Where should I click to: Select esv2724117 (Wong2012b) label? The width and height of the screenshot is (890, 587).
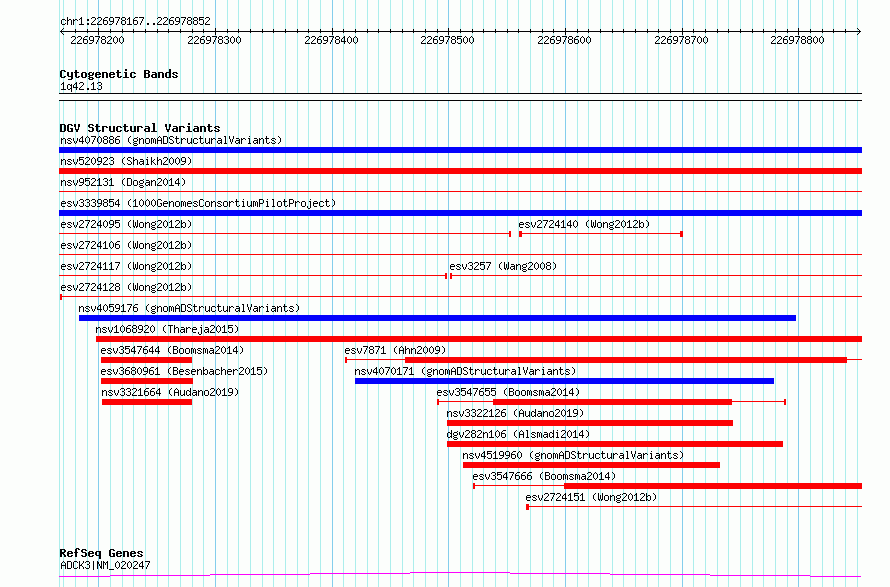(126, 266)
